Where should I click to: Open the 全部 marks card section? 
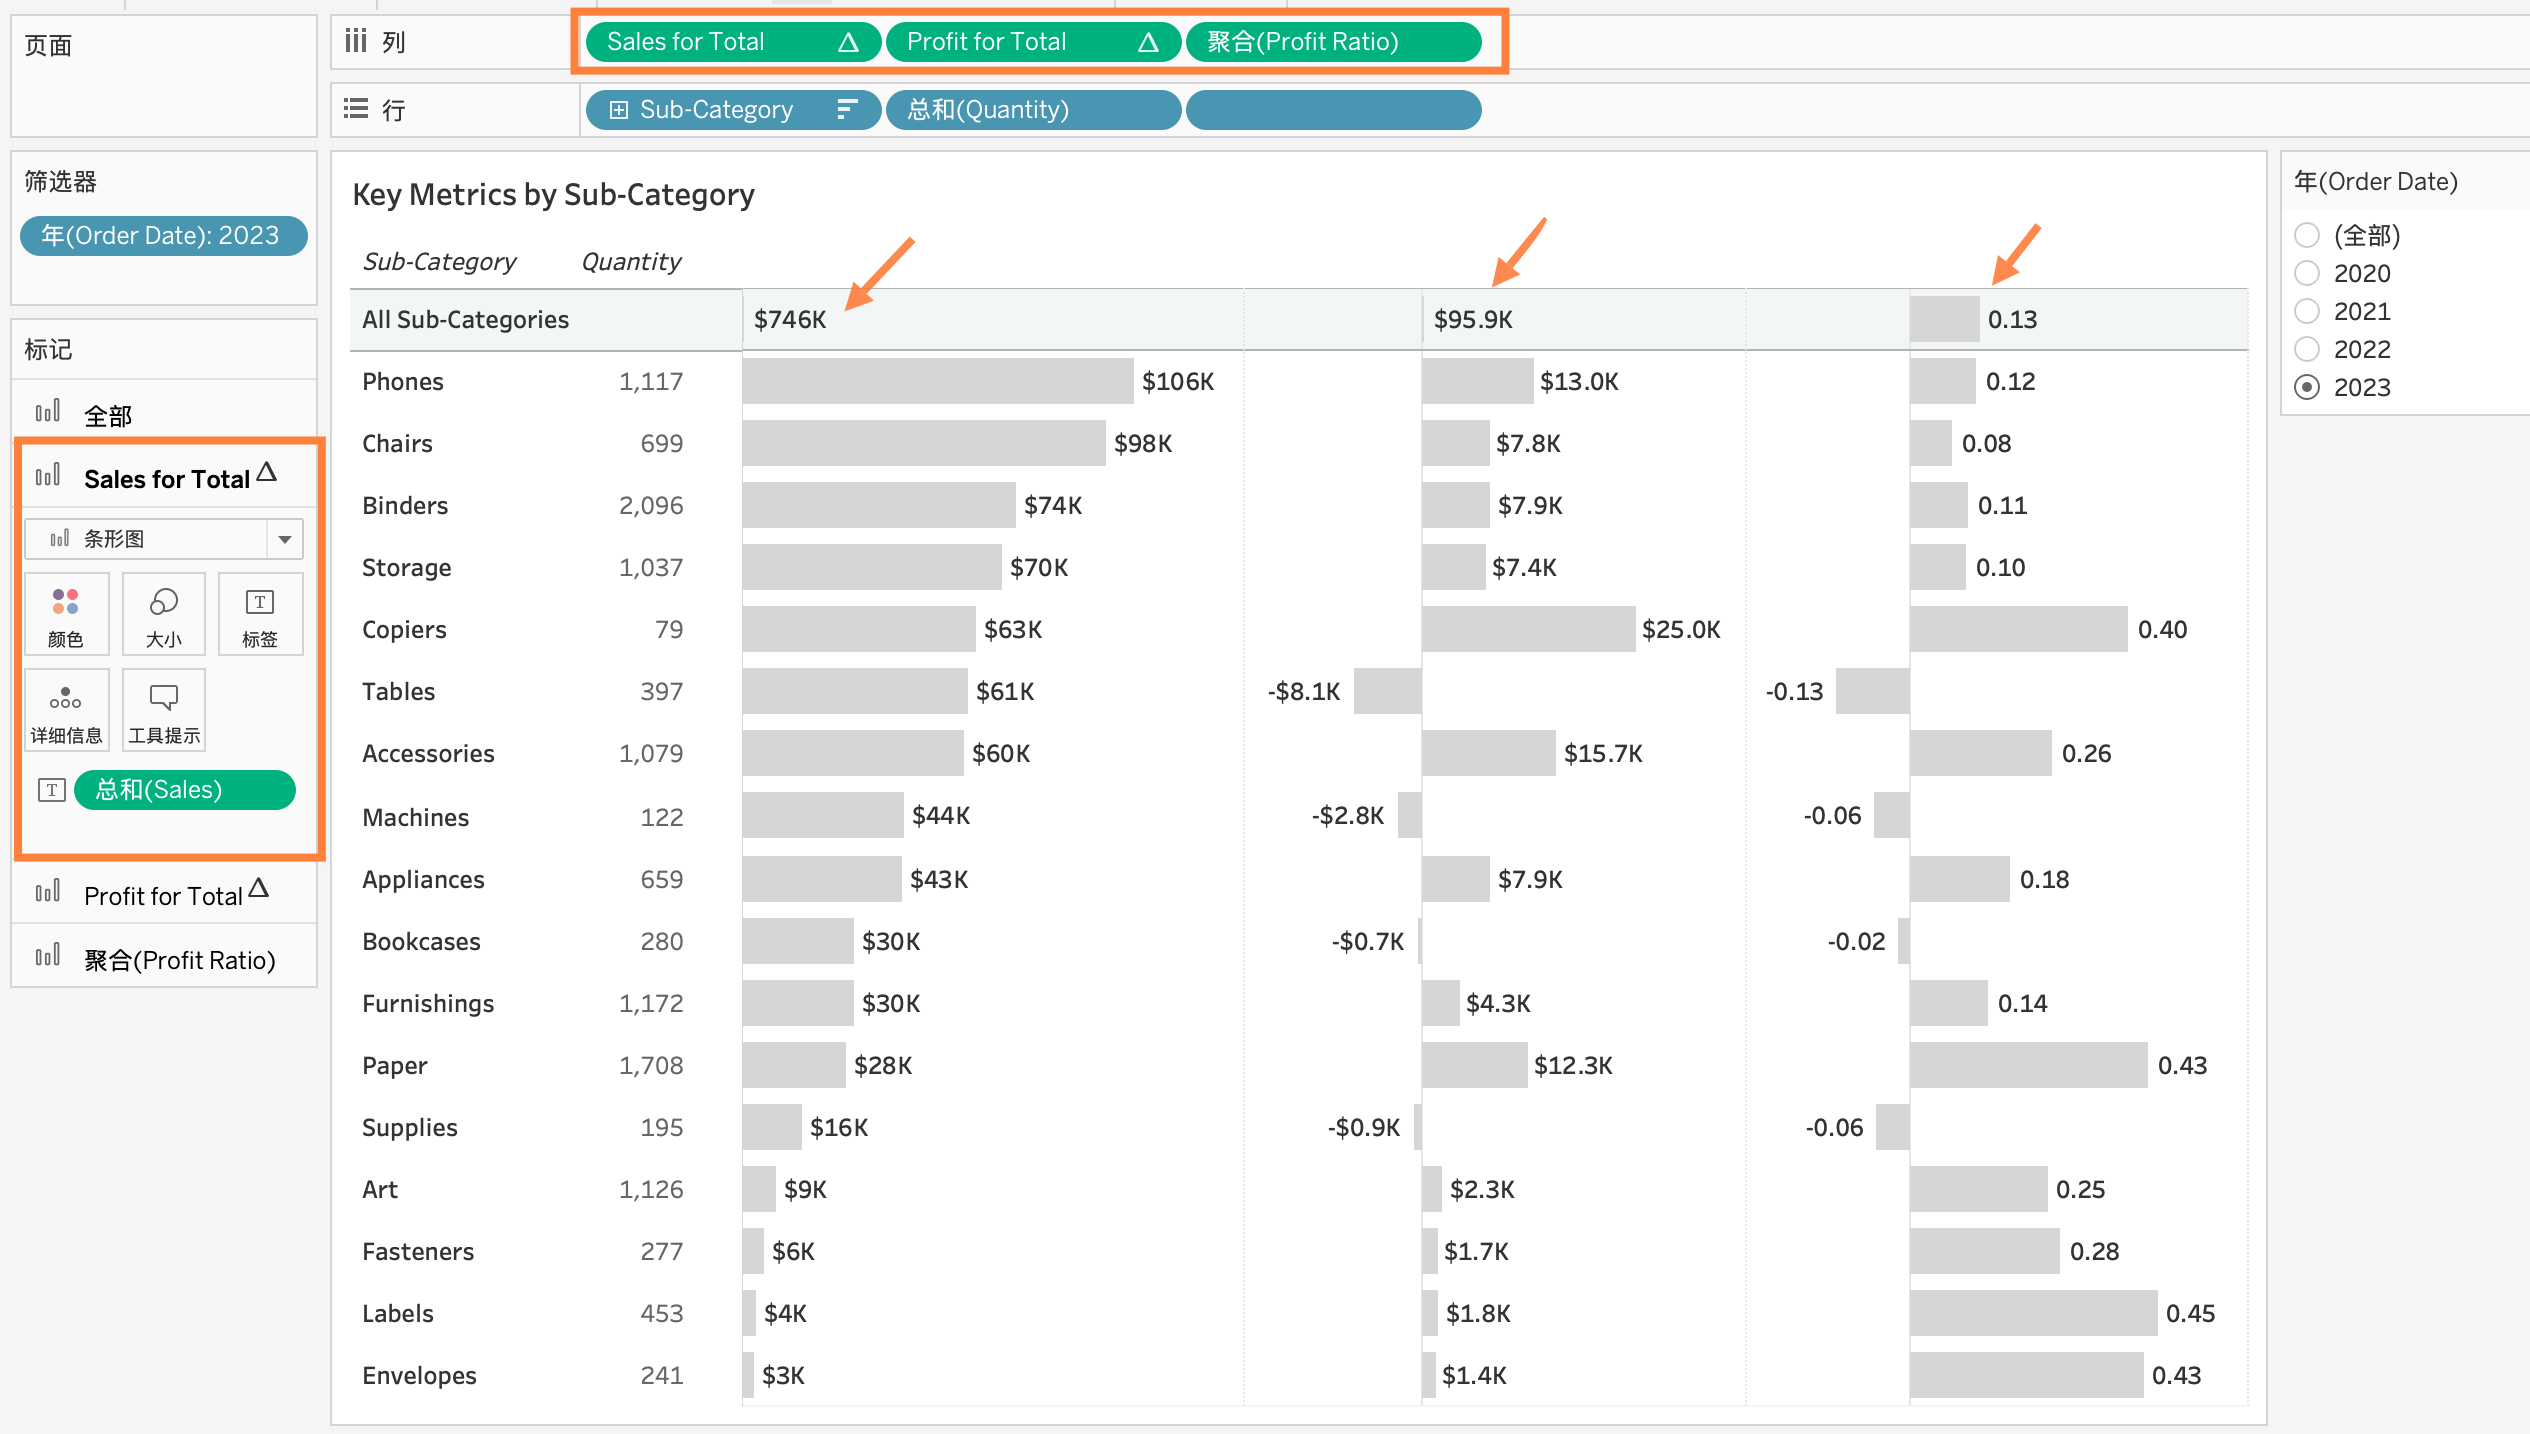click(x=108, y=415)
